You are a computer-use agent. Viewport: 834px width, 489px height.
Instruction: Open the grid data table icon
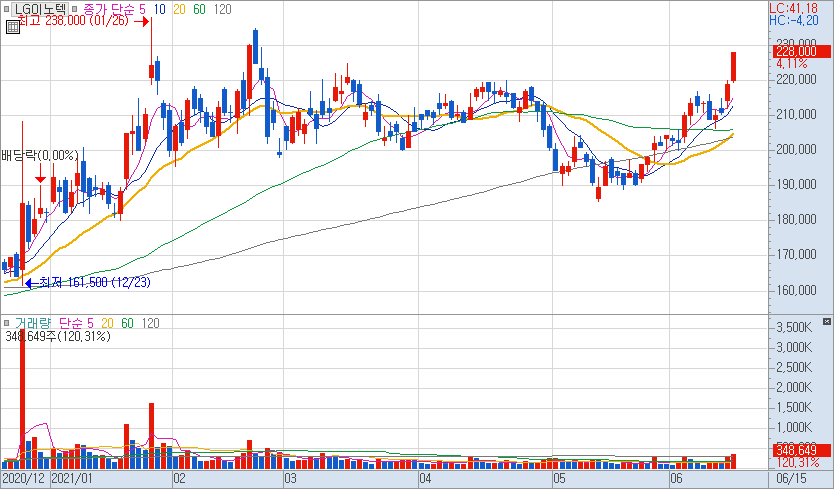tap(13, 27)
